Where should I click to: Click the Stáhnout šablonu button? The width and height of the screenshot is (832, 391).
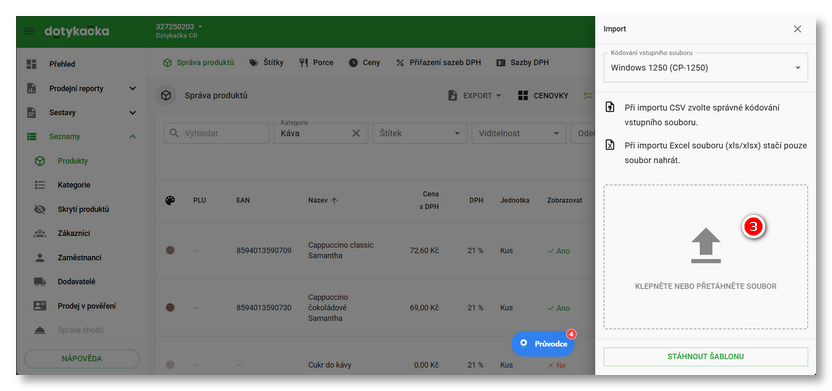705,357
